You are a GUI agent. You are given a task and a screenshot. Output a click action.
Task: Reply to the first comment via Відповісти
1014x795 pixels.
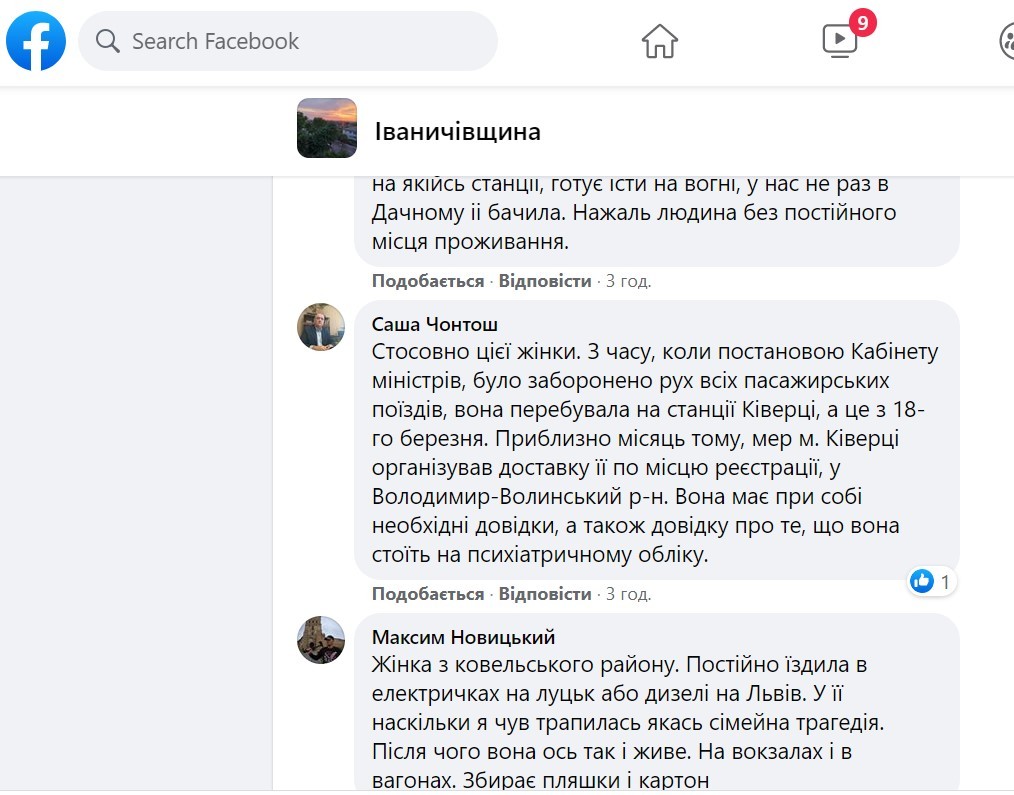(x=545, y=281)
